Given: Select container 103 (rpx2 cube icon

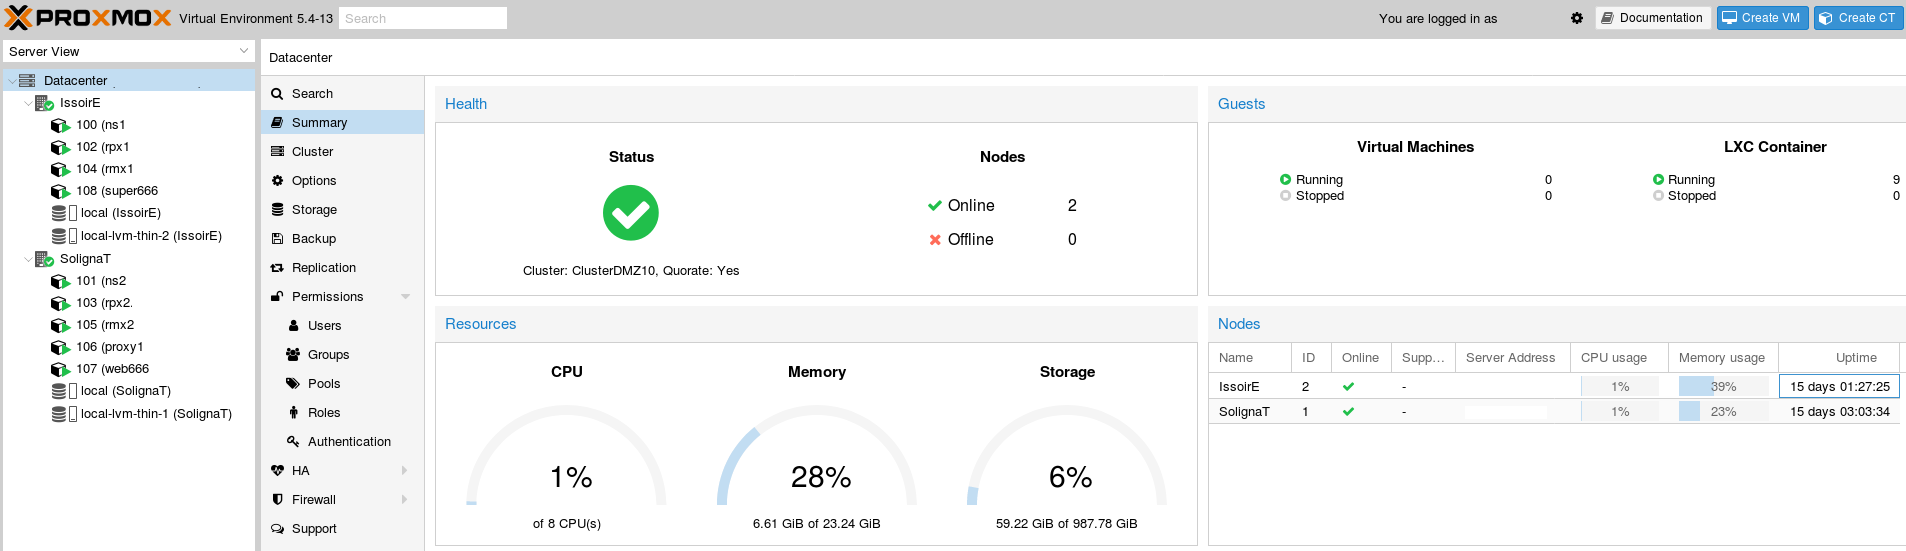Looking at the screenshot, I should pyautogui.click(x=60, y=303).
